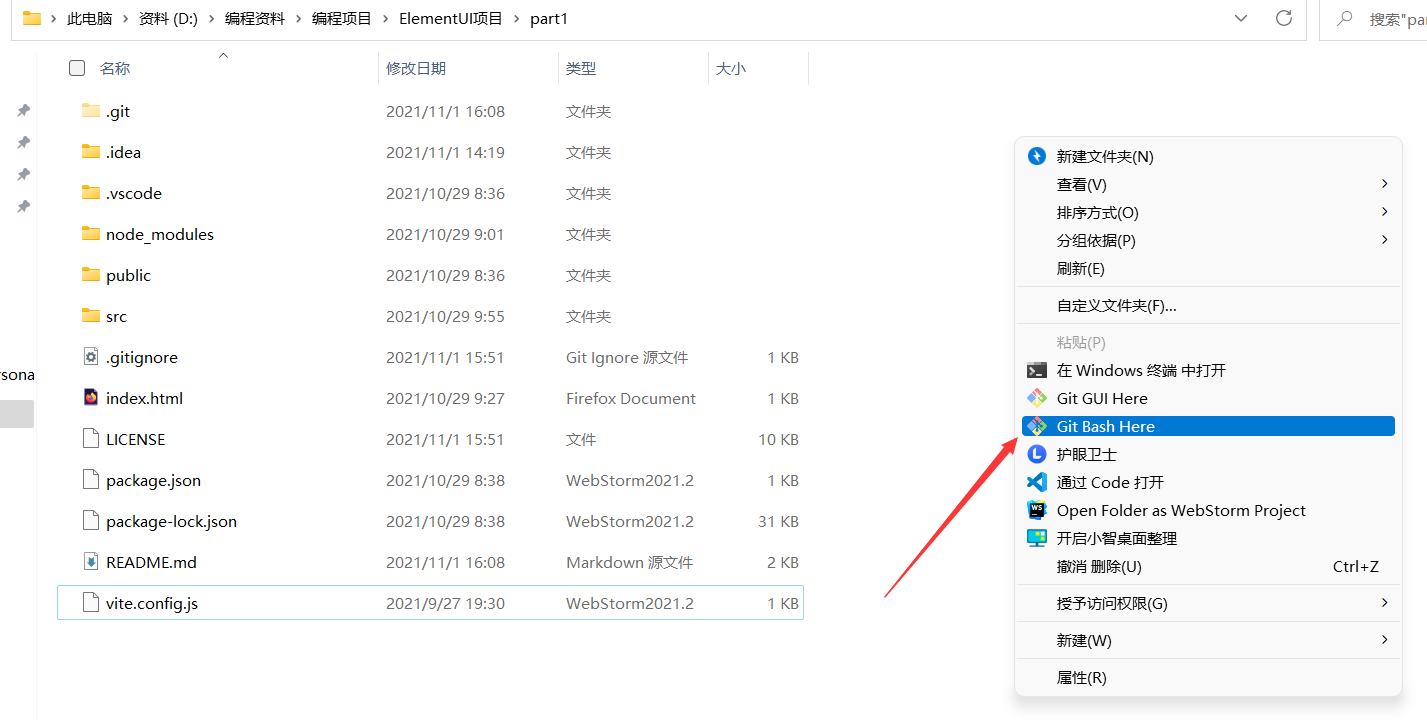This screenshot has height=720, width=1427.
Task: Expand the 分组依据(P) submenu arrow
Action: (x=1385, y=240)
